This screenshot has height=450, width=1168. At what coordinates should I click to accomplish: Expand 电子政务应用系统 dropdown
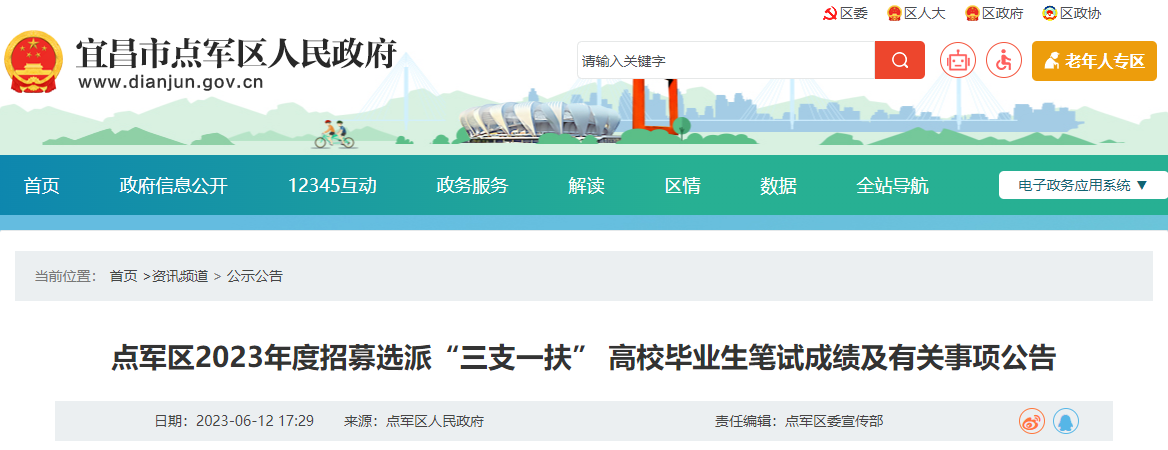click(1083, 185)
